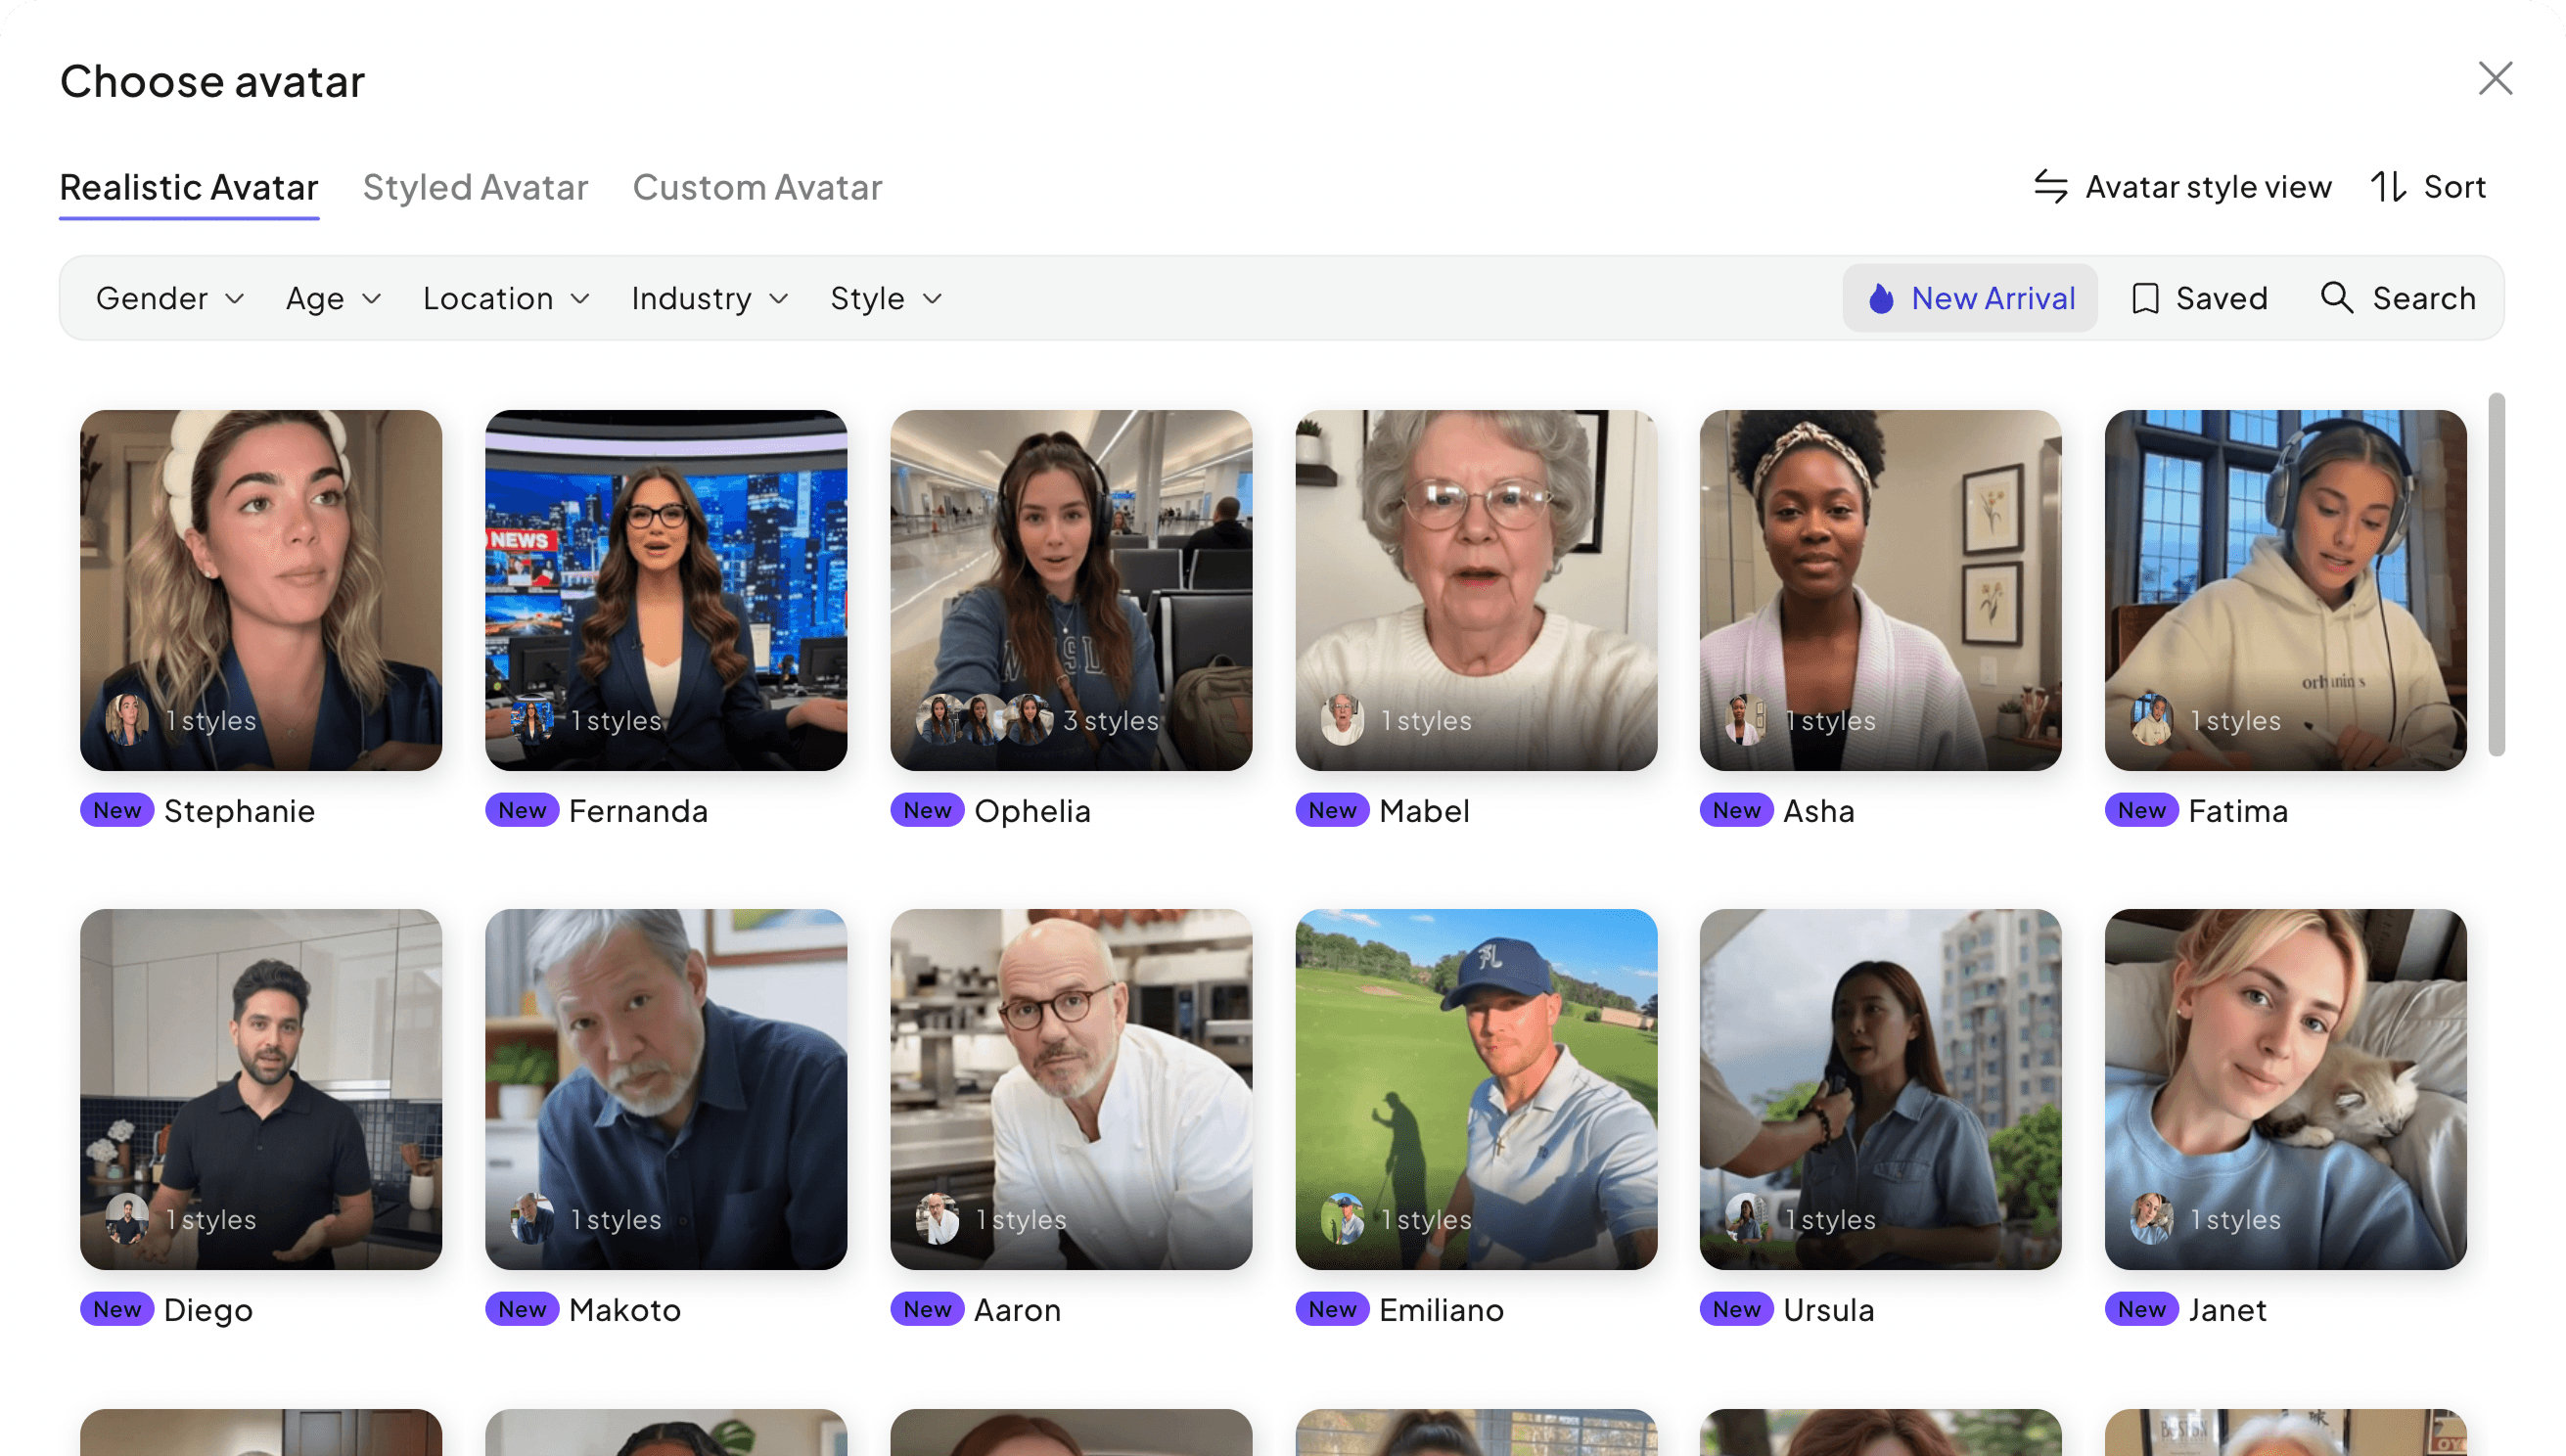Select the Emiliano golfer avatar
Image resolution: width=2566 pixels, height=1456 pixels.
(x=1475, y=1089)
